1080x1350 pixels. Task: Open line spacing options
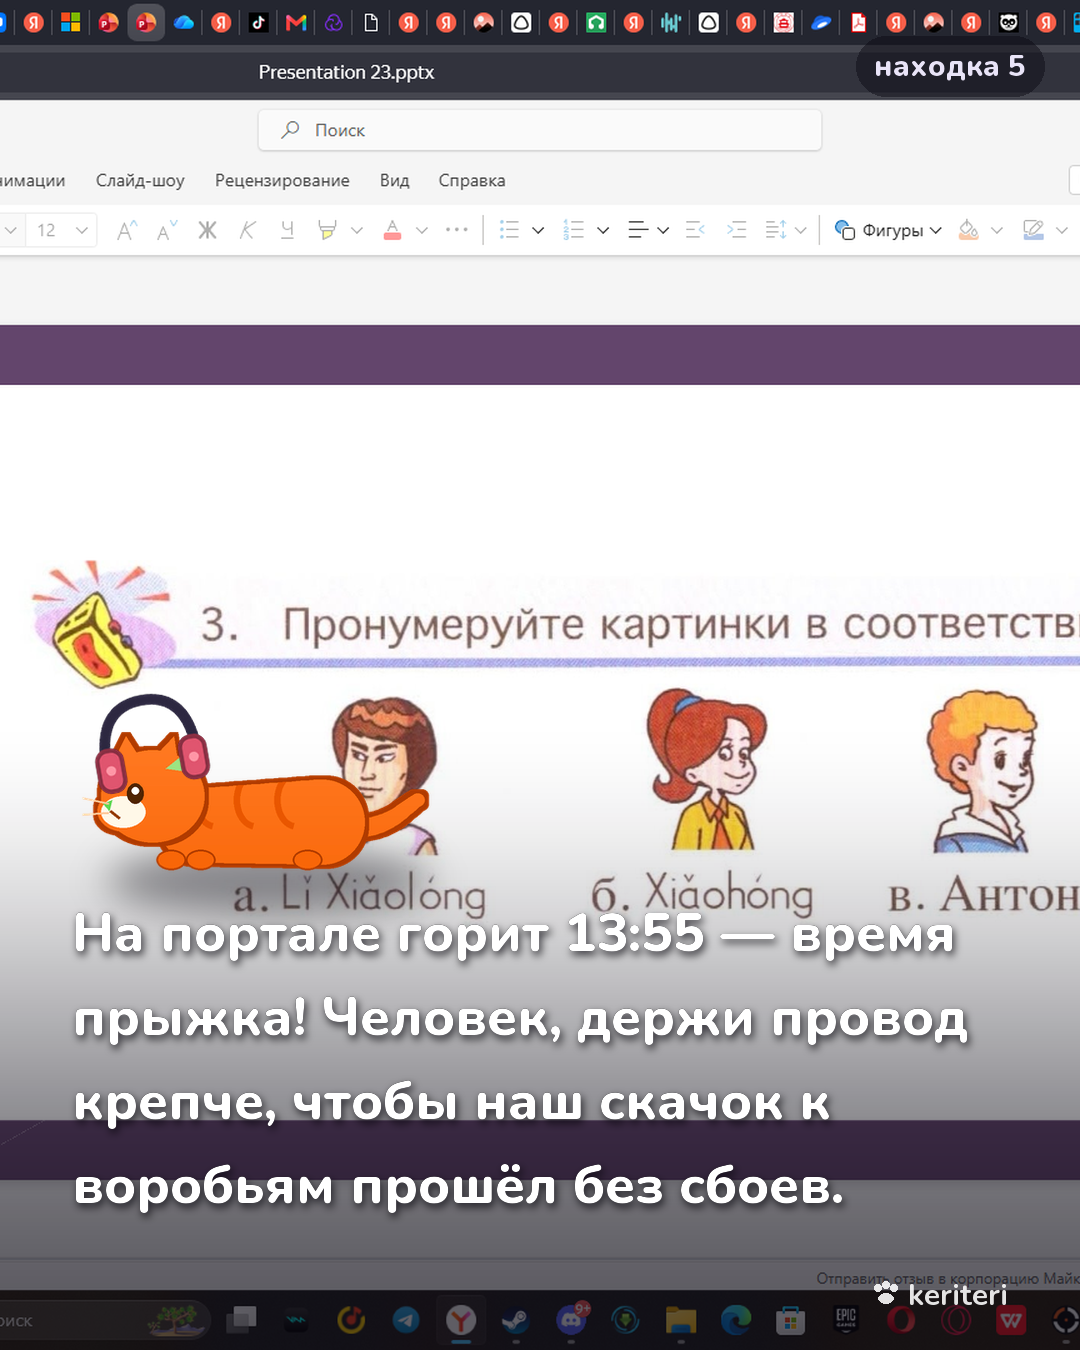775,230
